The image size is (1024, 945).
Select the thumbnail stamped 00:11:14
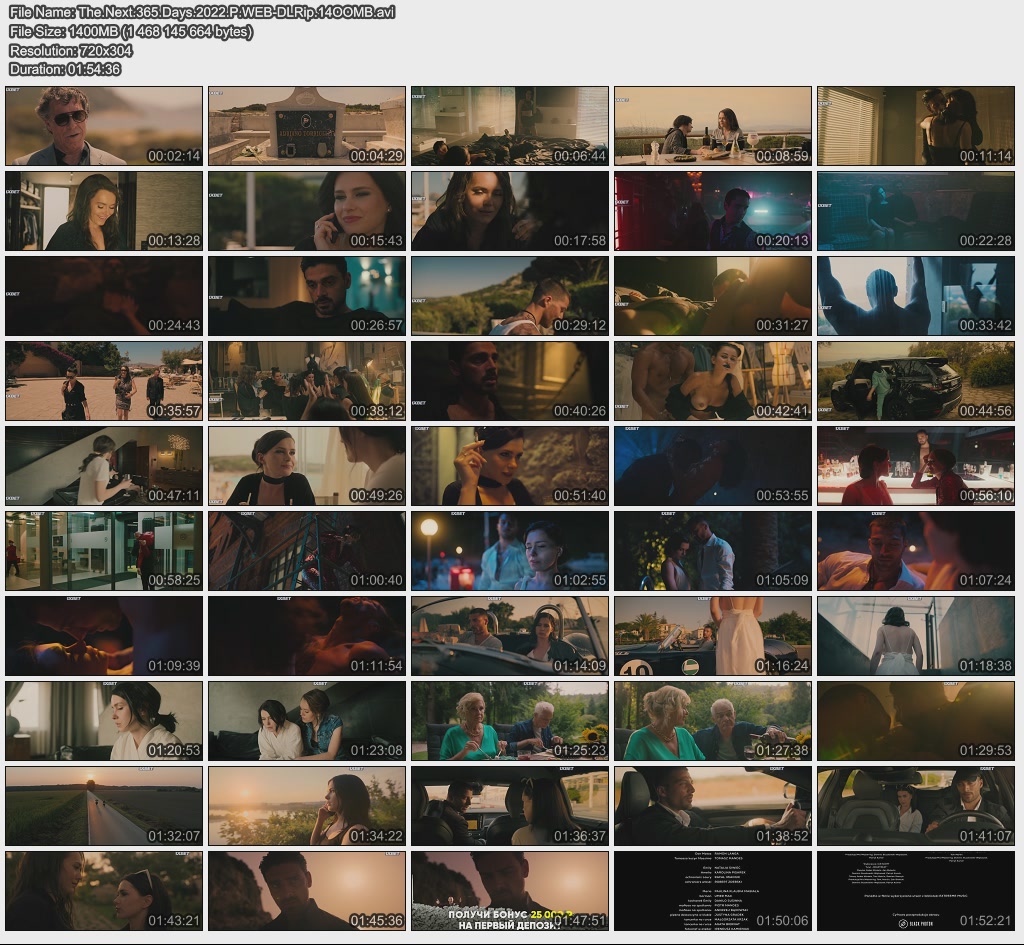click(916, 126)
